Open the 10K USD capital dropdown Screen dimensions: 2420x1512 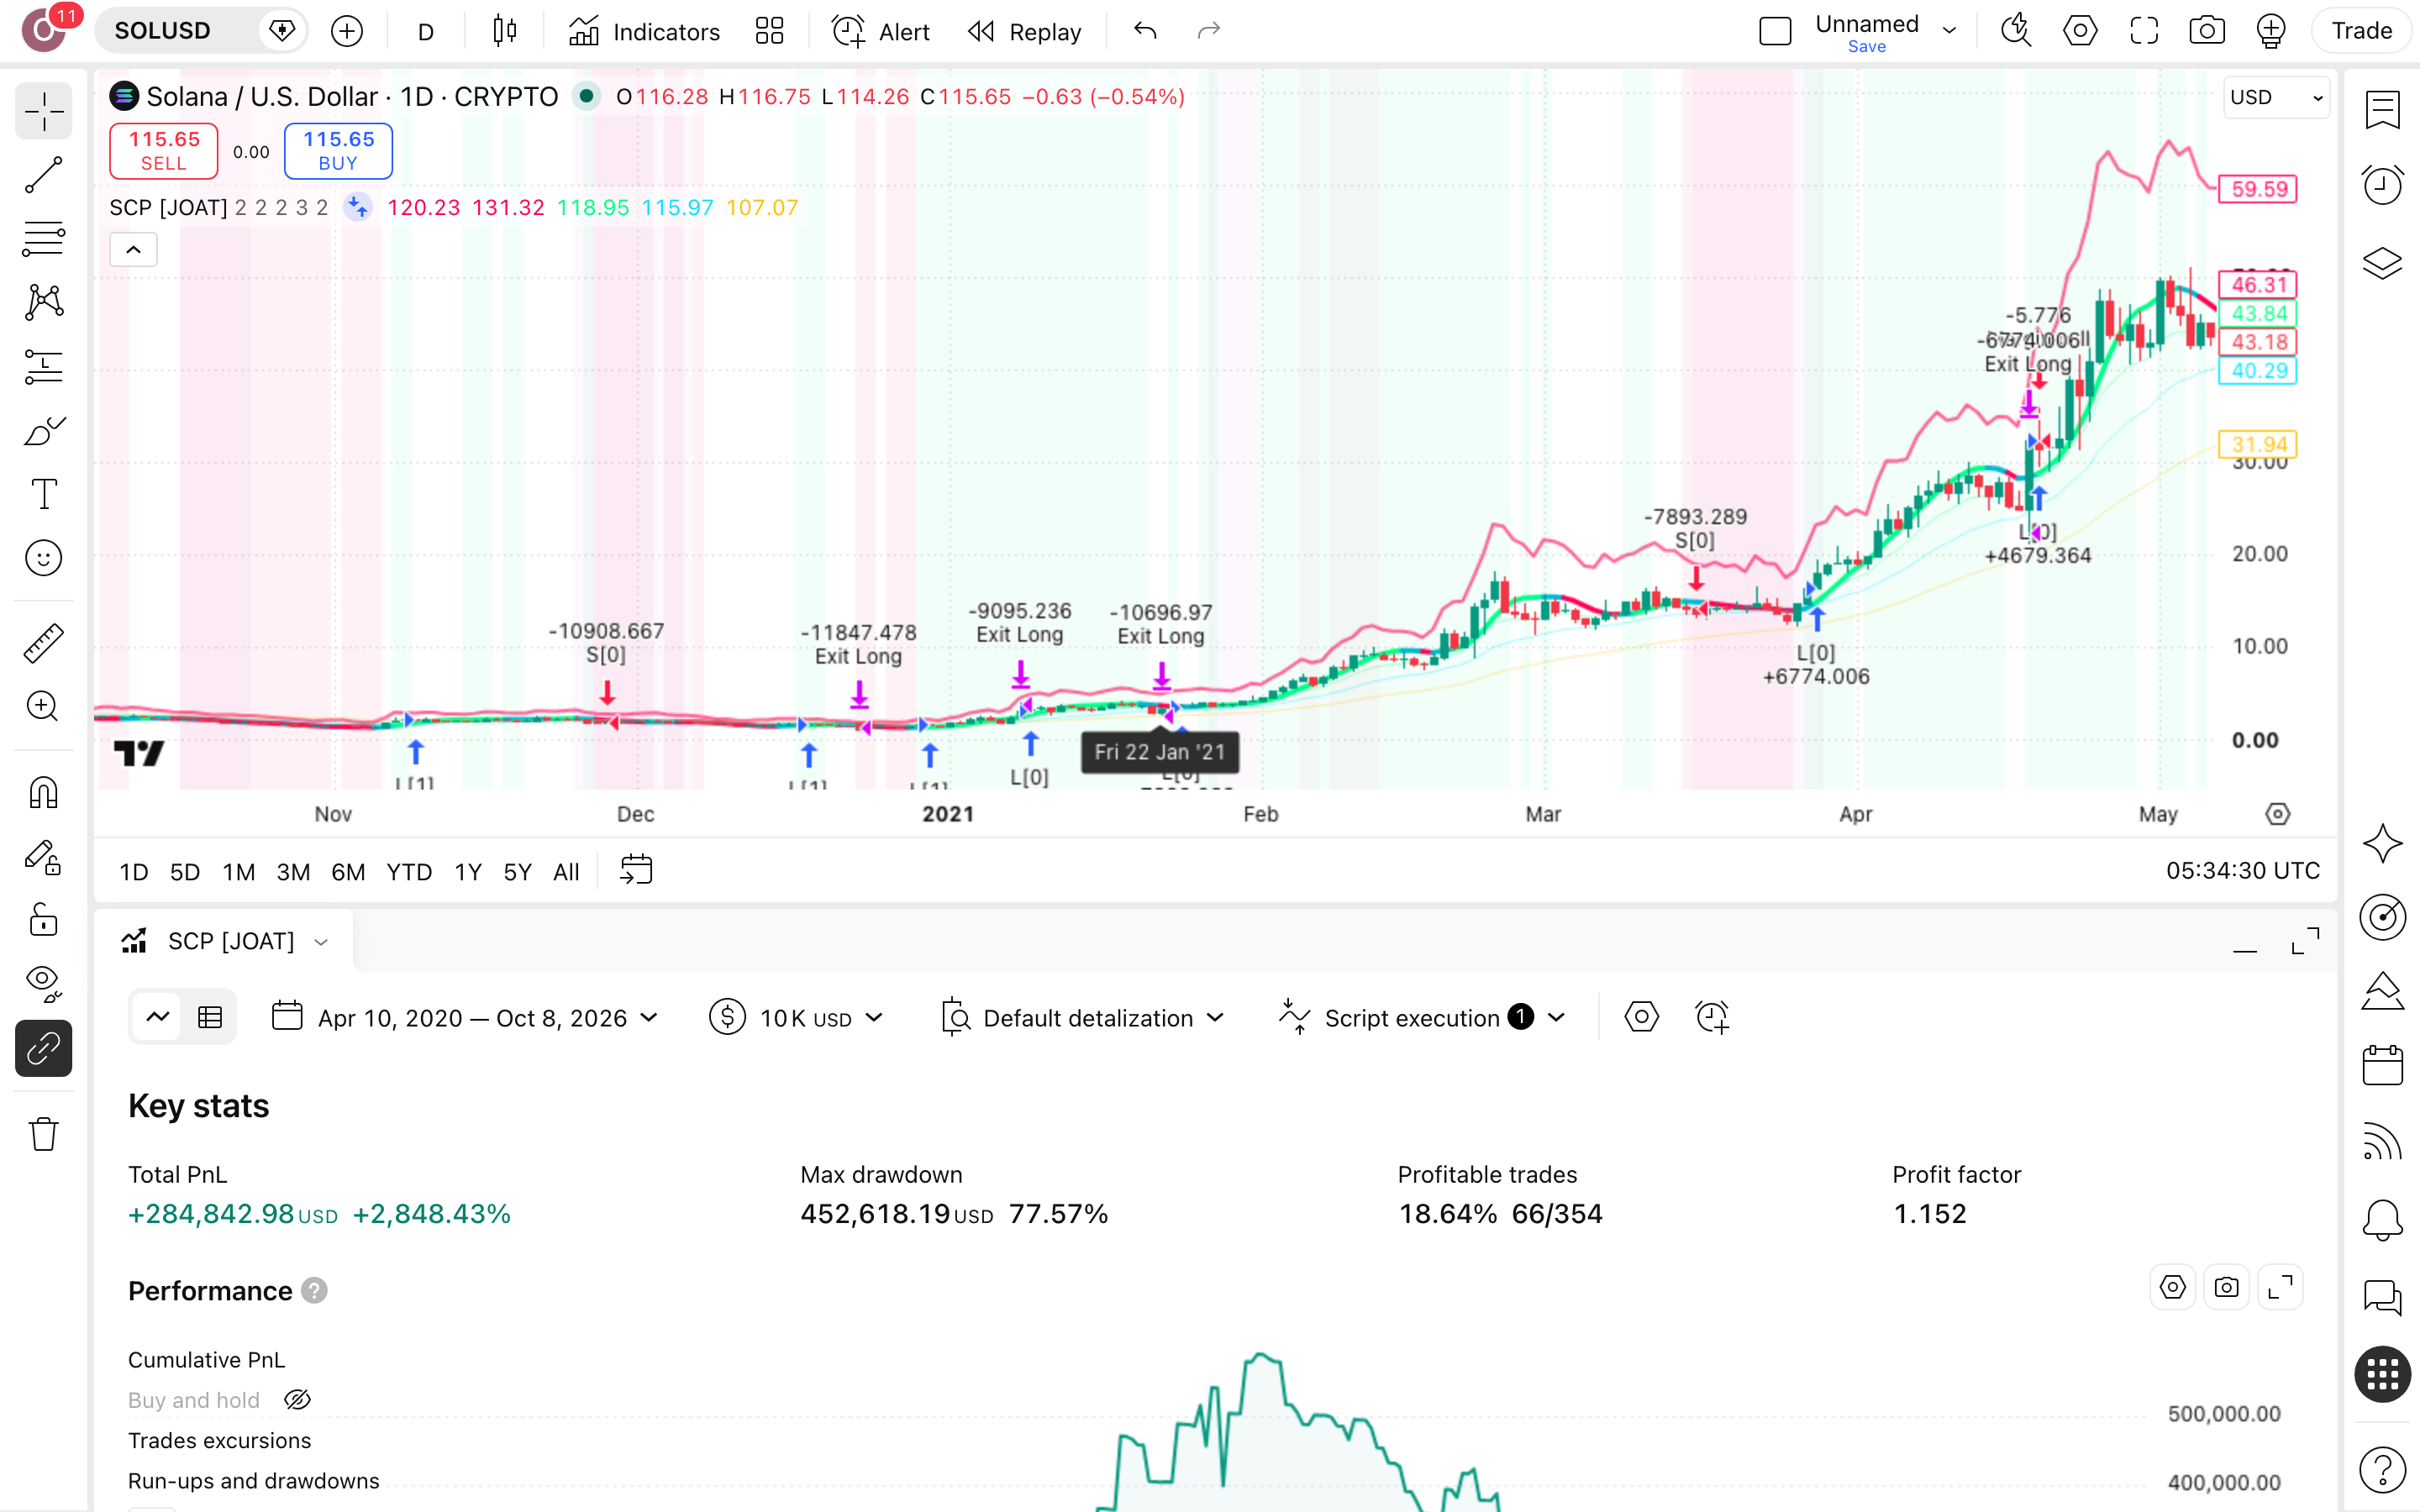[797, 1018]
